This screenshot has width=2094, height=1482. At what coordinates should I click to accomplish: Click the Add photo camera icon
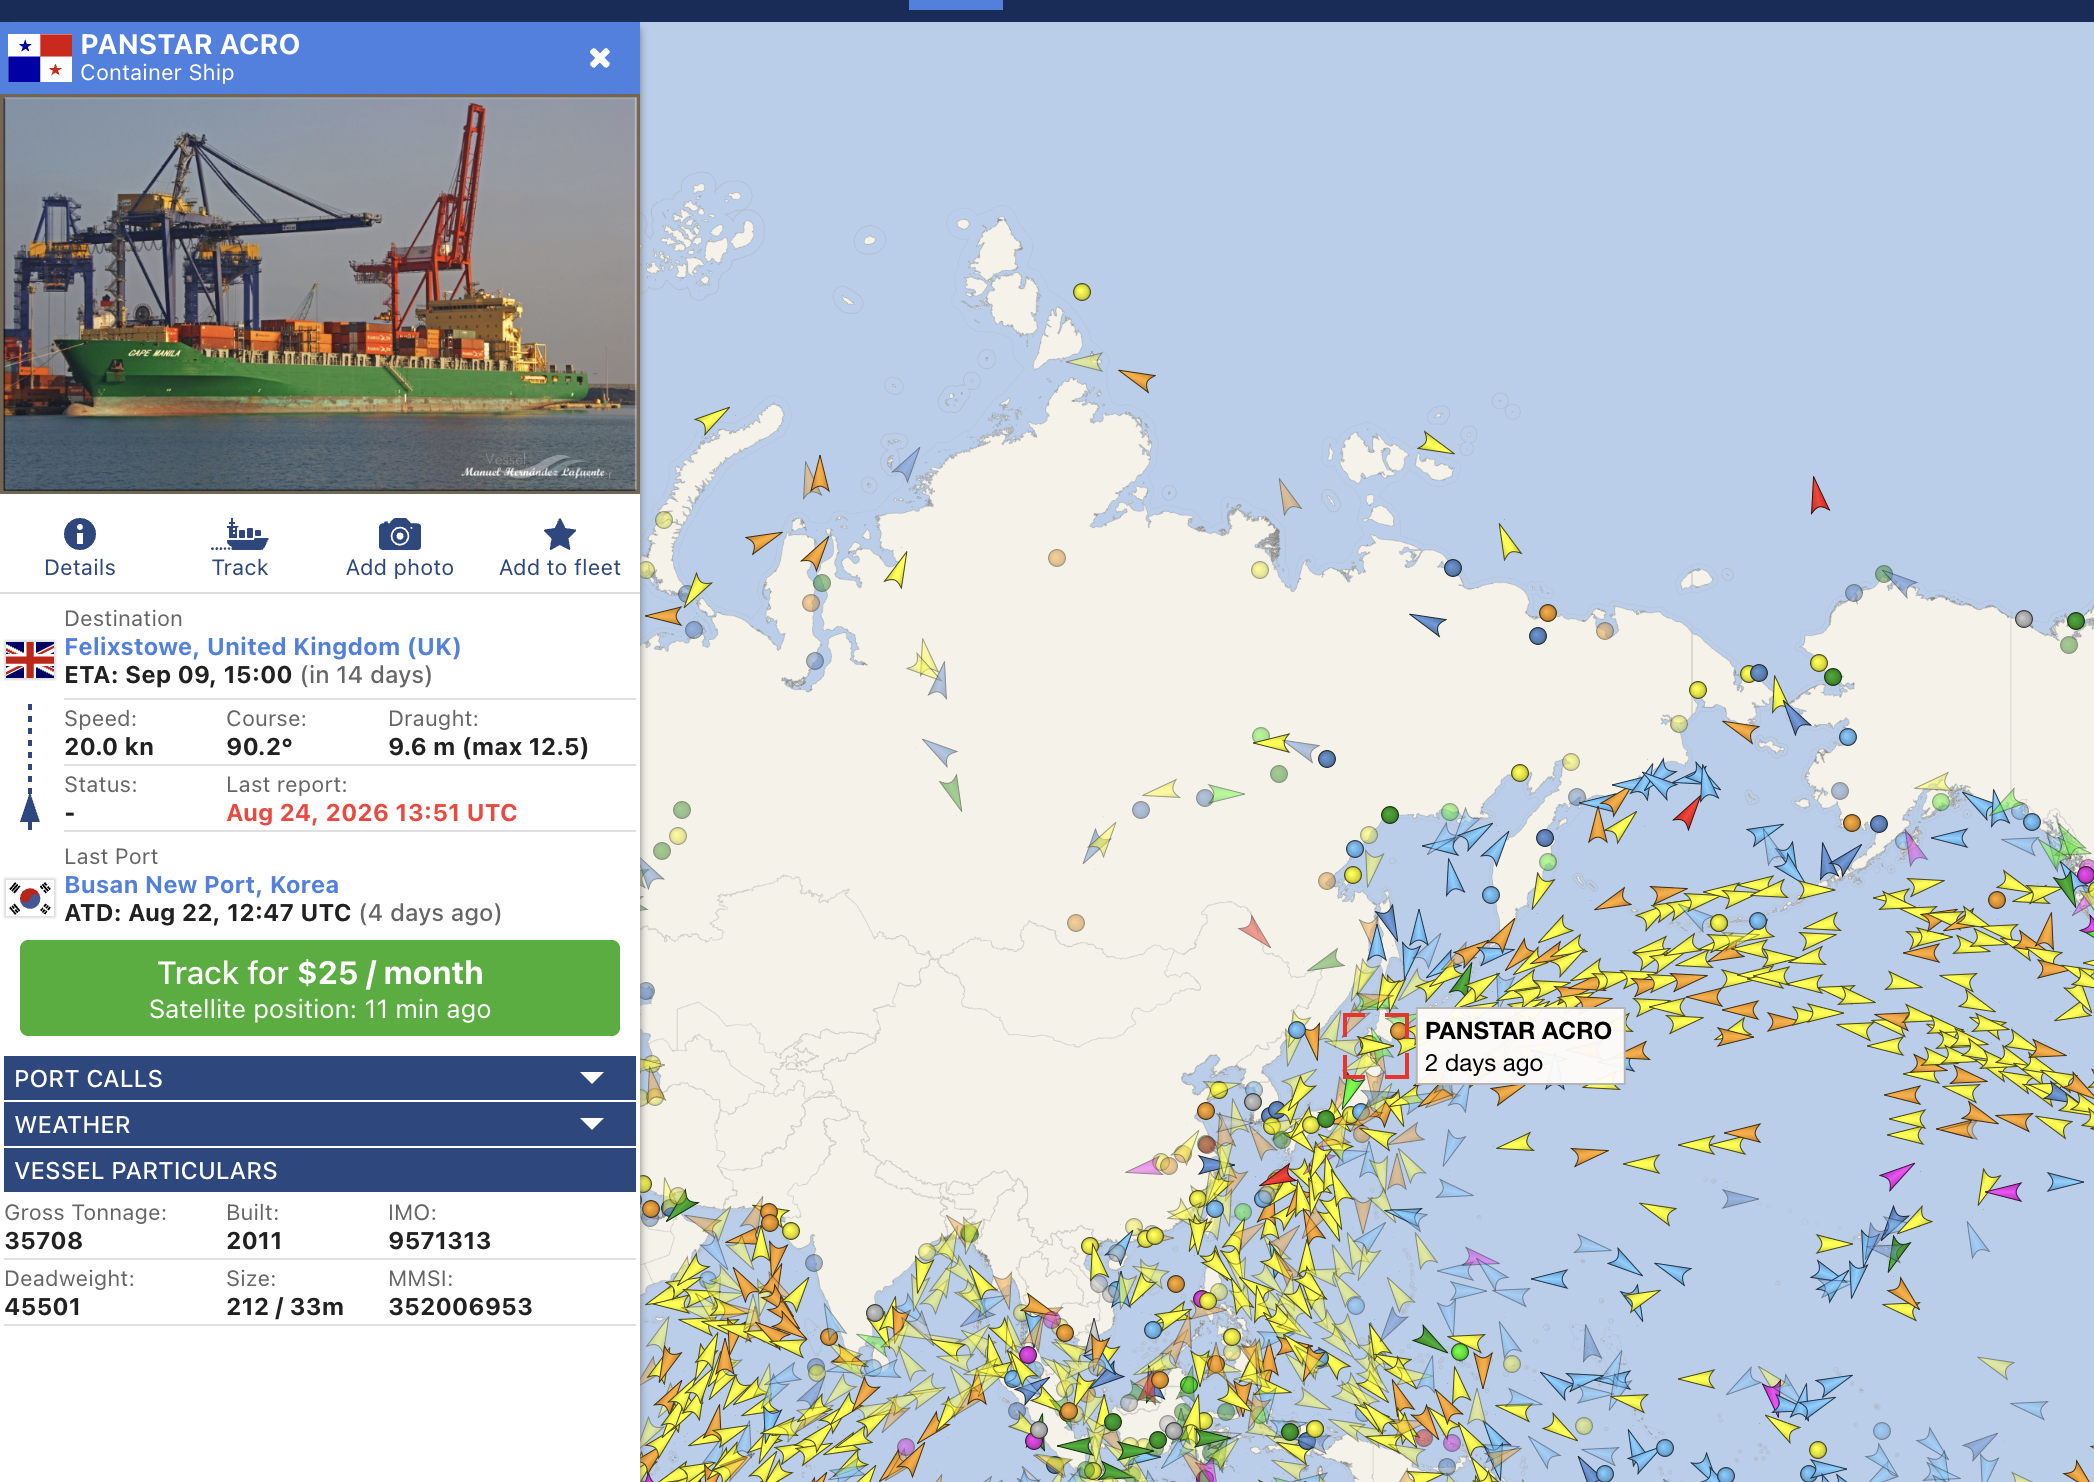(x=400, y=534)
